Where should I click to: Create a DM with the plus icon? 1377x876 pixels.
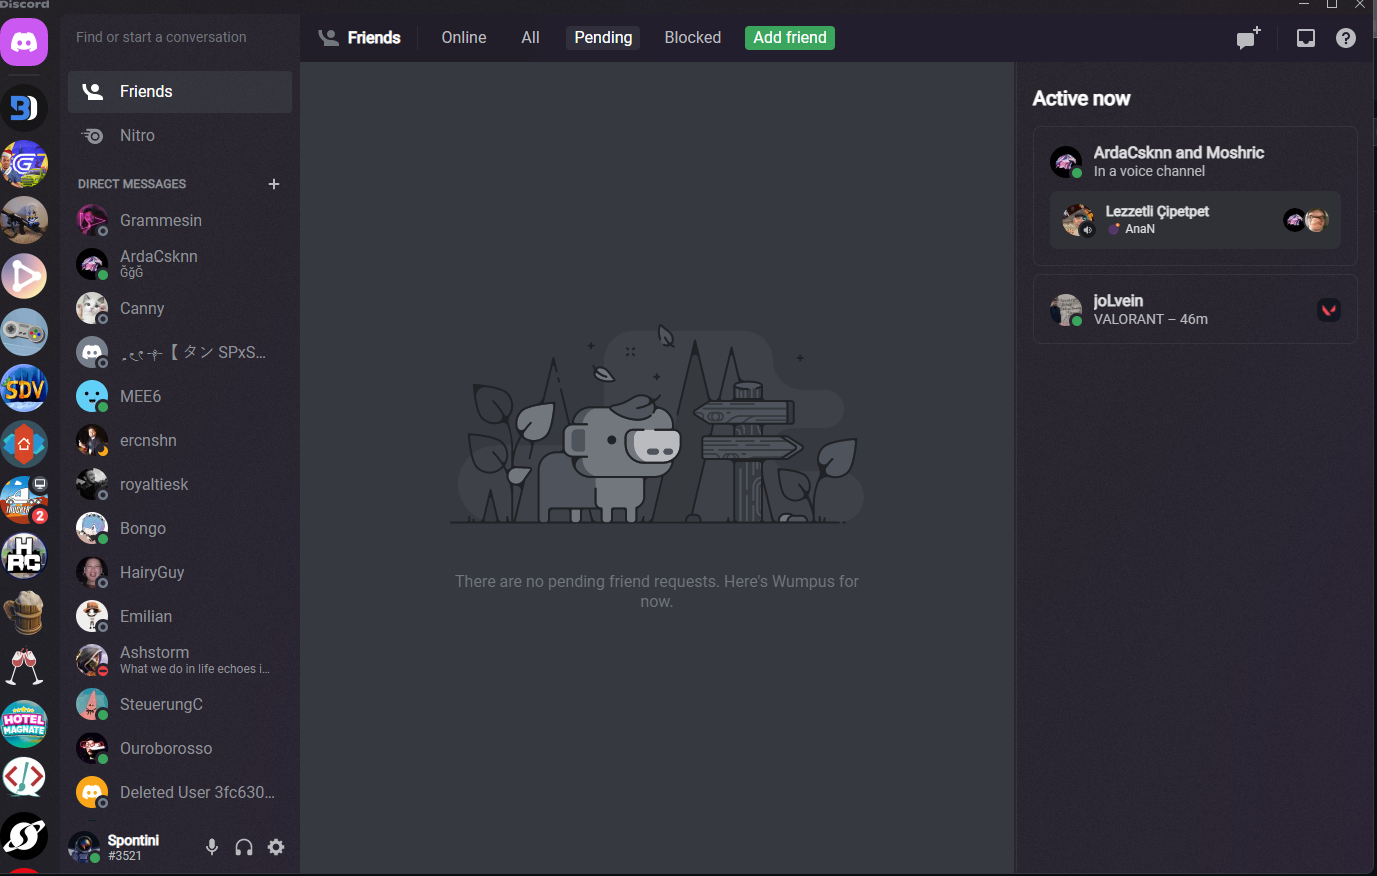273,183
